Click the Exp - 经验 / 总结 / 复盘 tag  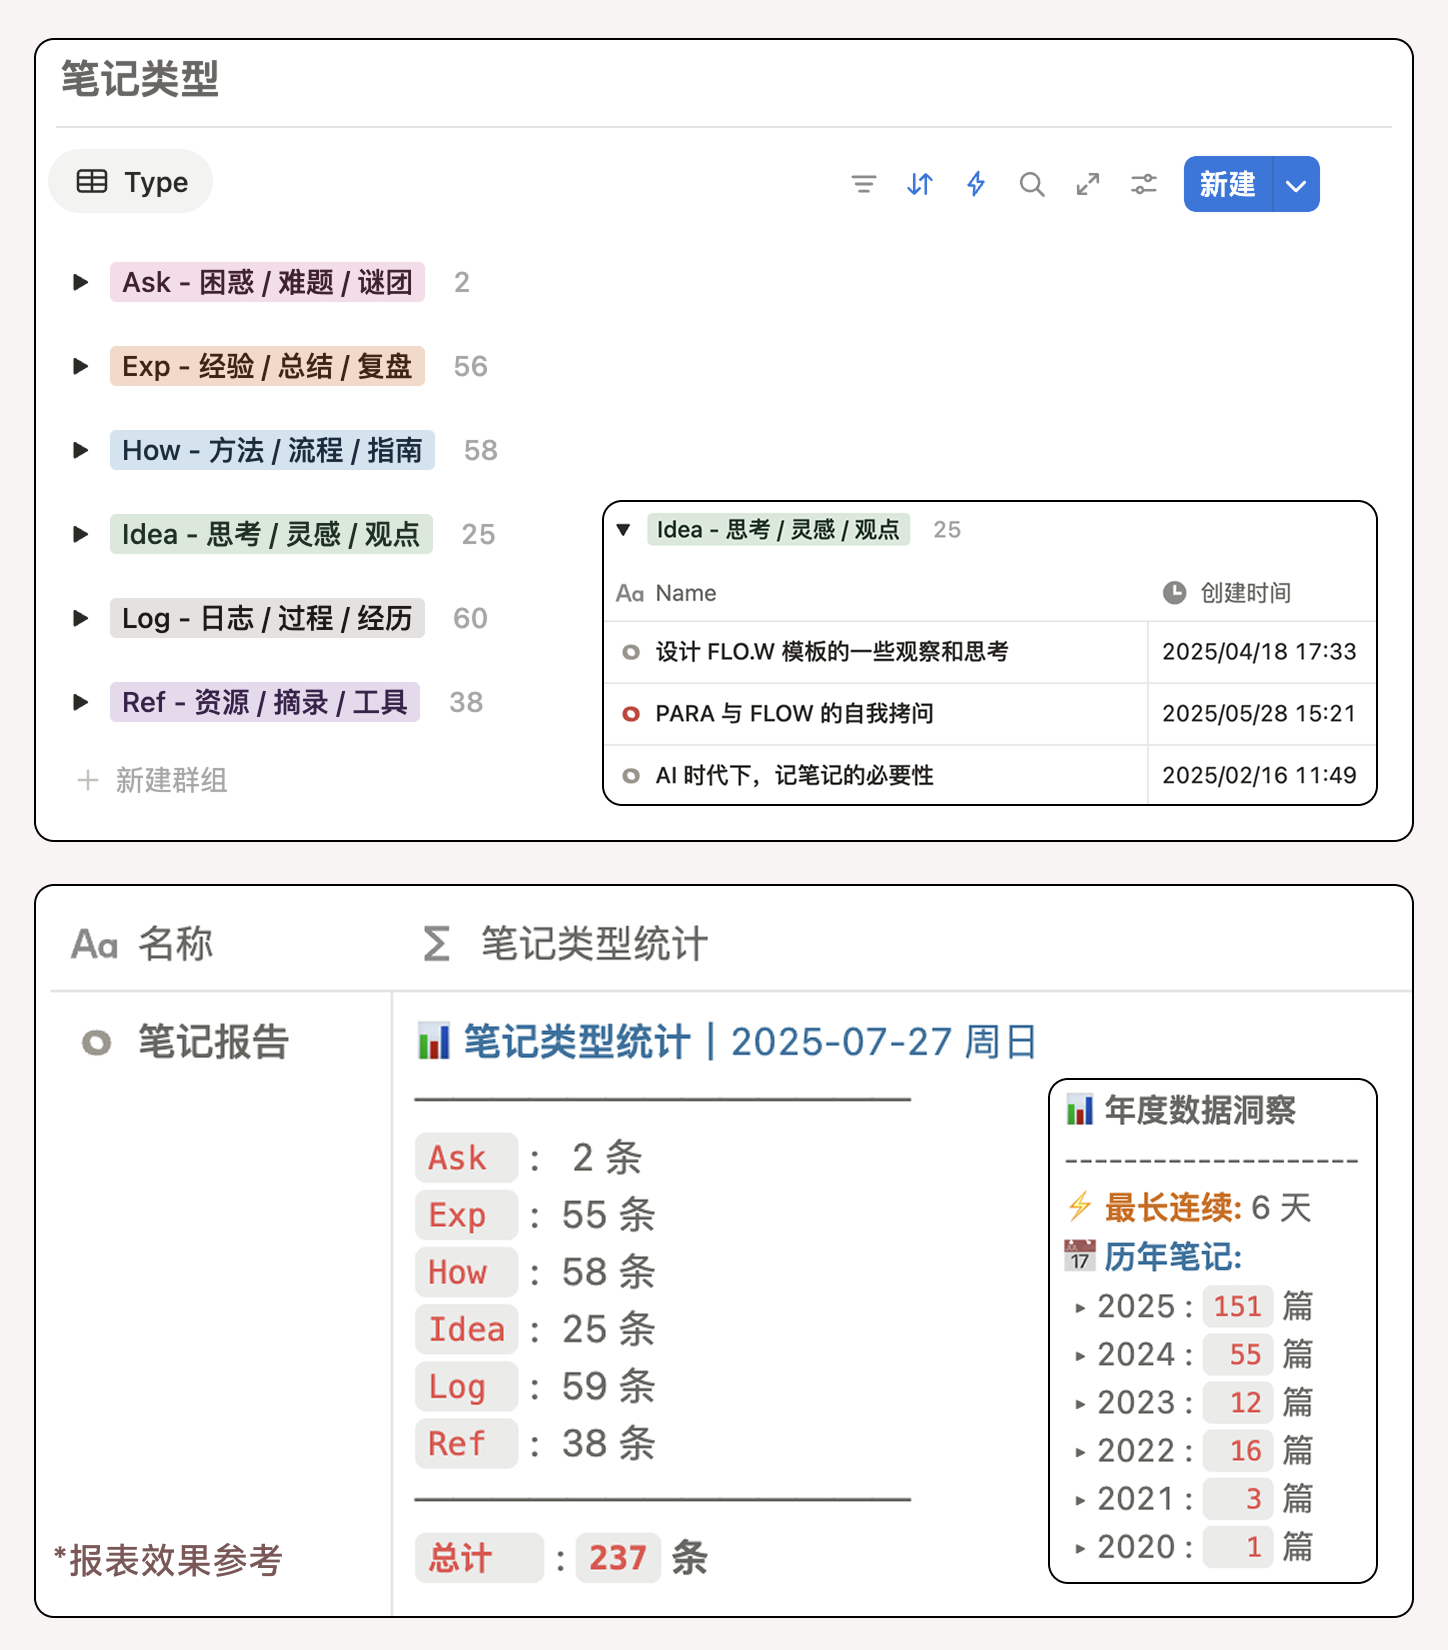pos(267,366)
